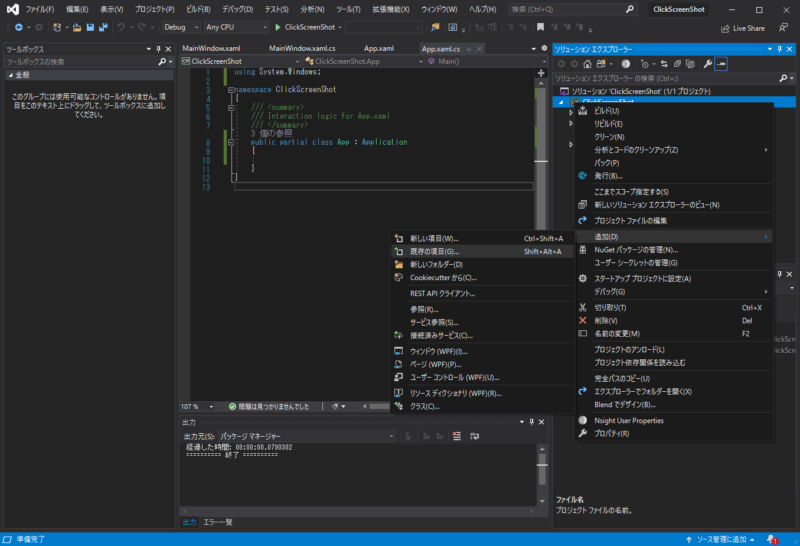Click the Live Share icon
The height and width of the screenshot is (546, 800).
coord(725,29)
